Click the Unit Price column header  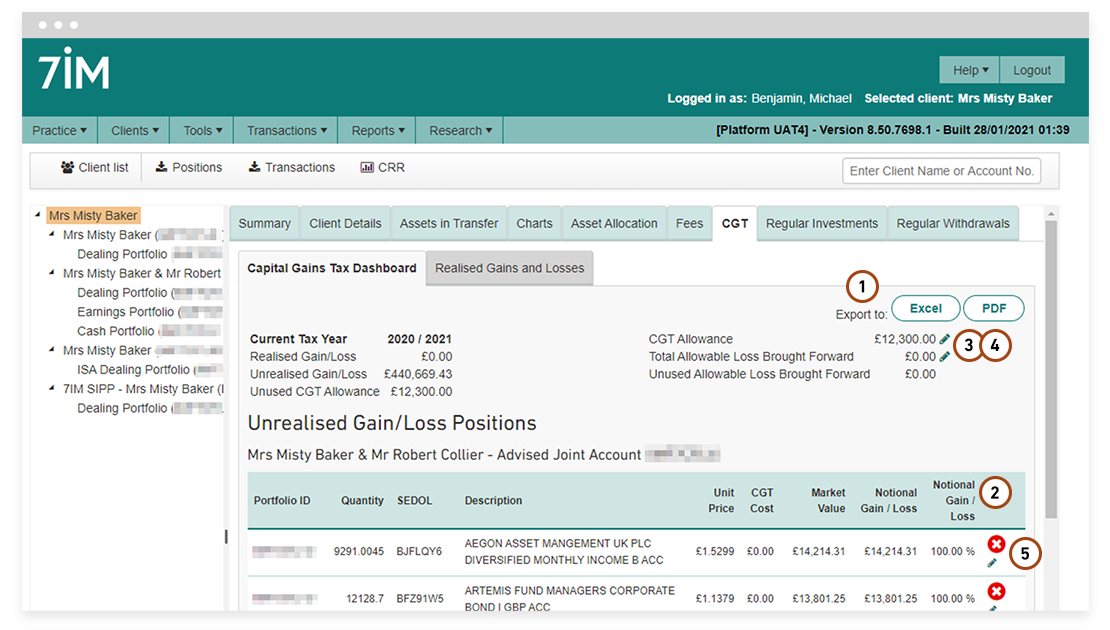(721, 500)
